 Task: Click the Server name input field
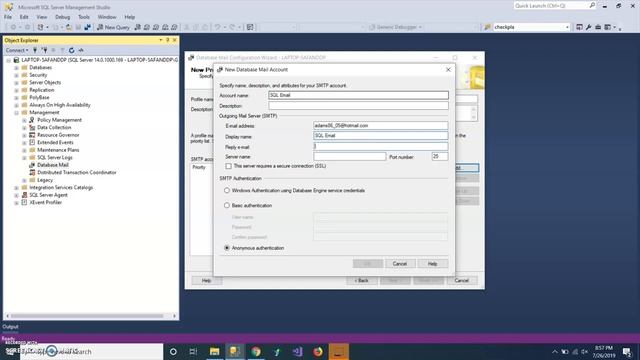pos(349,156)
